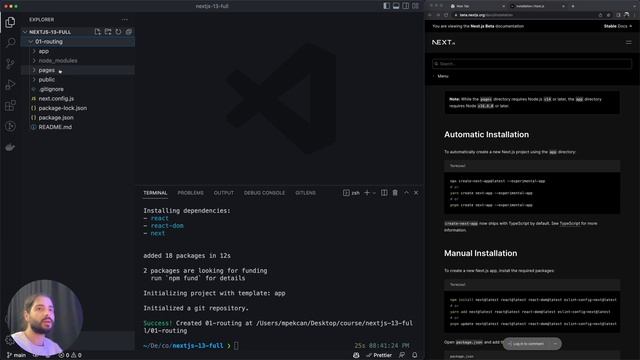Focus the zsh terminal prompt
The width and height of the screenshot is (640, 360).
(x=236, y=346)
